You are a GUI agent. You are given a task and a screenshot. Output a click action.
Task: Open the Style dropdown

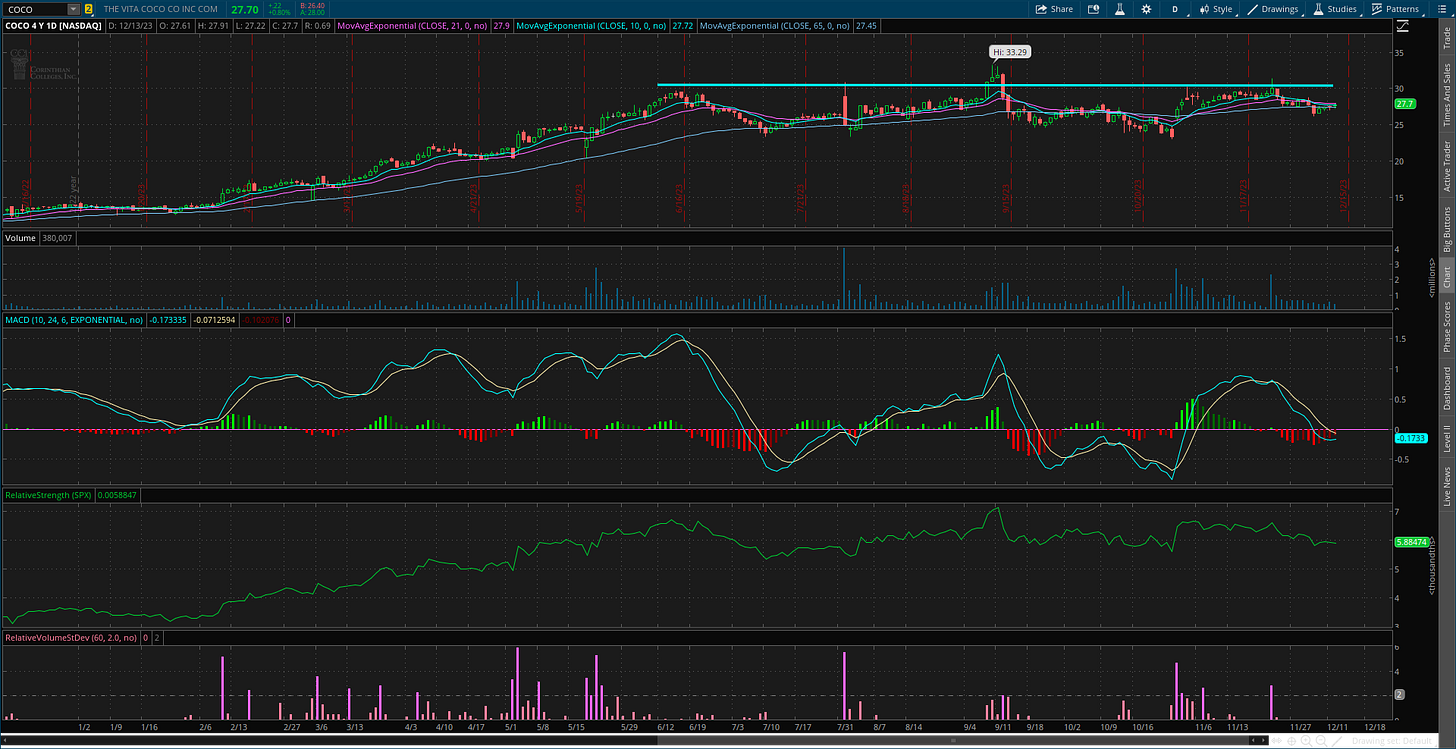click(x=1218, y=9)
